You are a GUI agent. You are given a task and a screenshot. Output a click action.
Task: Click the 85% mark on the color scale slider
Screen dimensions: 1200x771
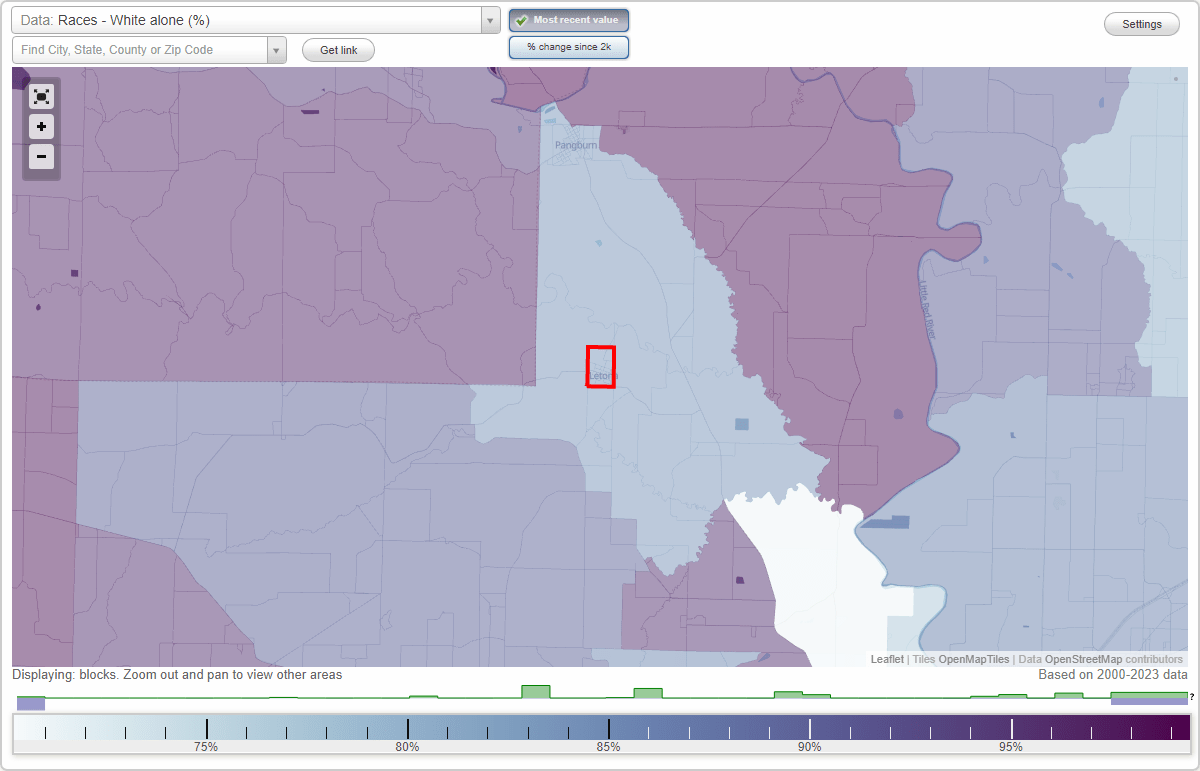coord(610,728)
